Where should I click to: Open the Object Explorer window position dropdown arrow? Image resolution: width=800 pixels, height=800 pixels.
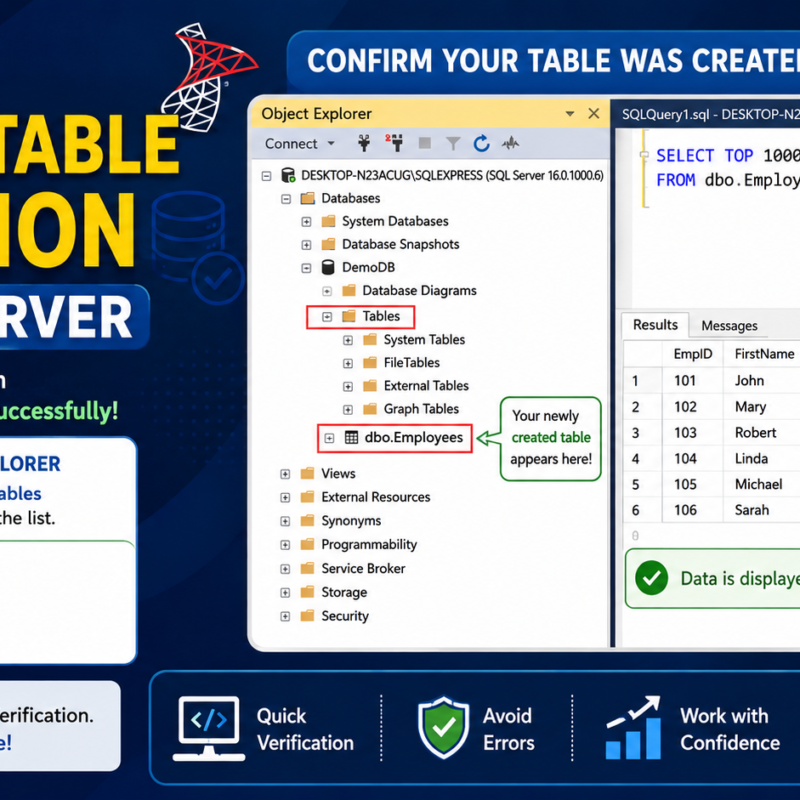(x=570, y=114)
